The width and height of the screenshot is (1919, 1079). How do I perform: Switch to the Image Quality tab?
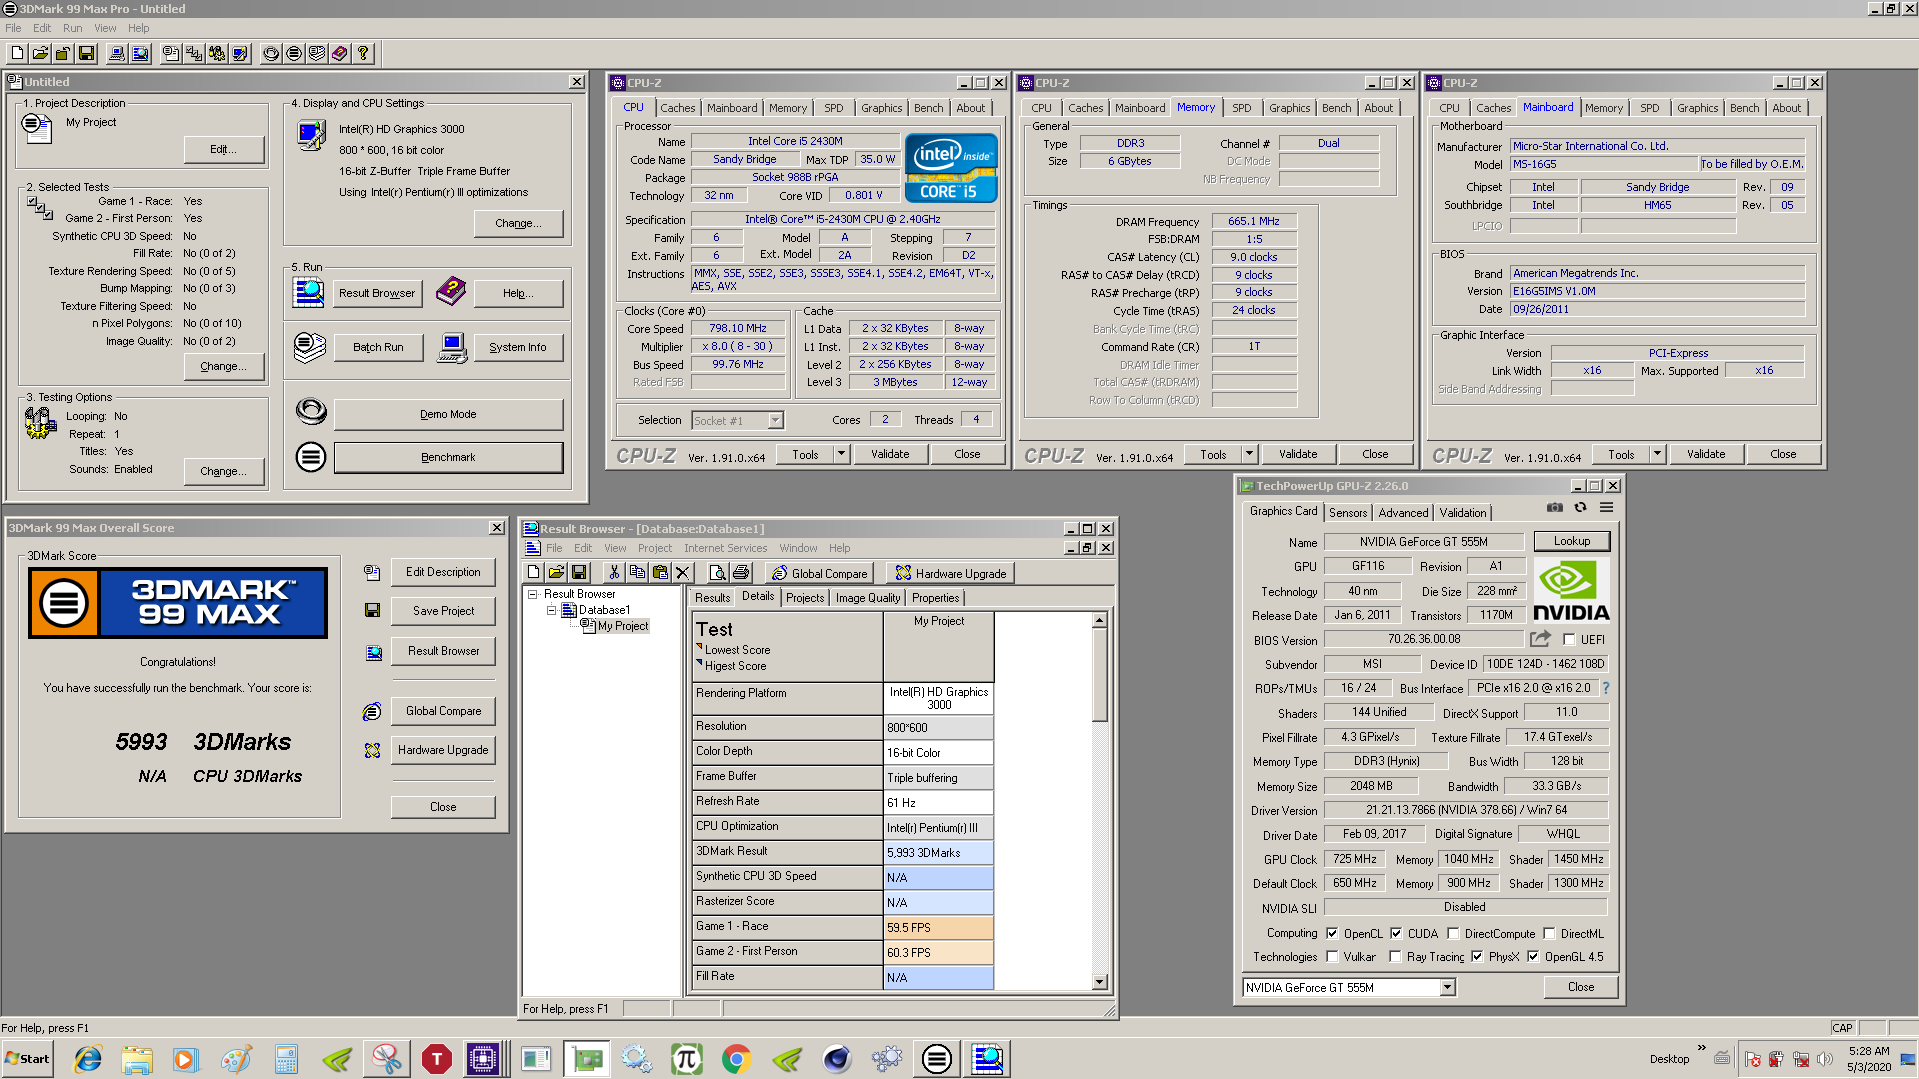pyautogui.click(x=867, y=598)
